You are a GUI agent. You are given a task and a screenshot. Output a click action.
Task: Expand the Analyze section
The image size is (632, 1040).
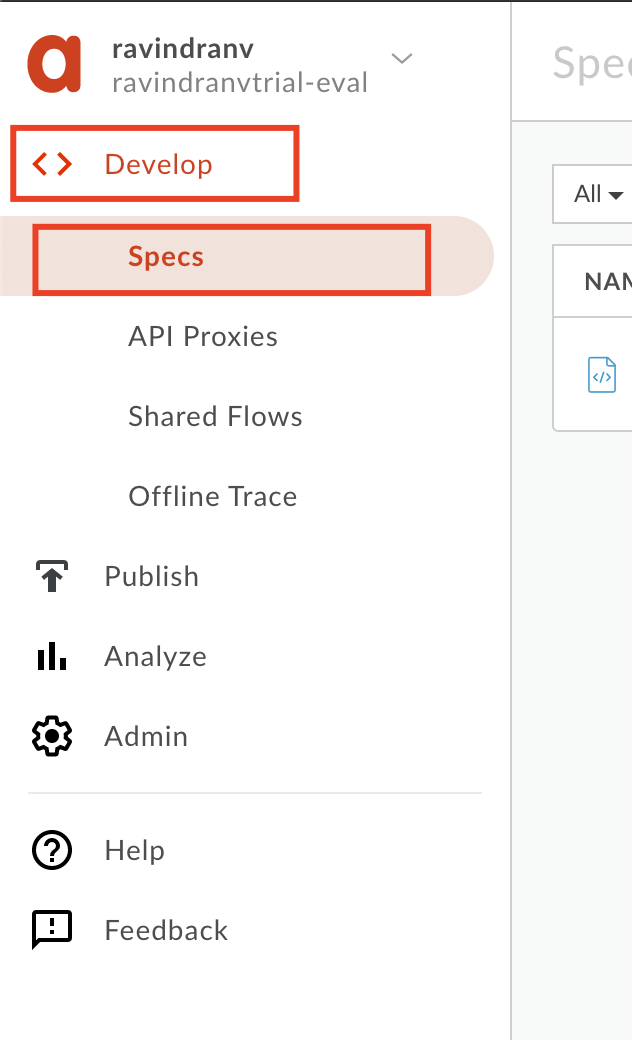pos(156,657)
